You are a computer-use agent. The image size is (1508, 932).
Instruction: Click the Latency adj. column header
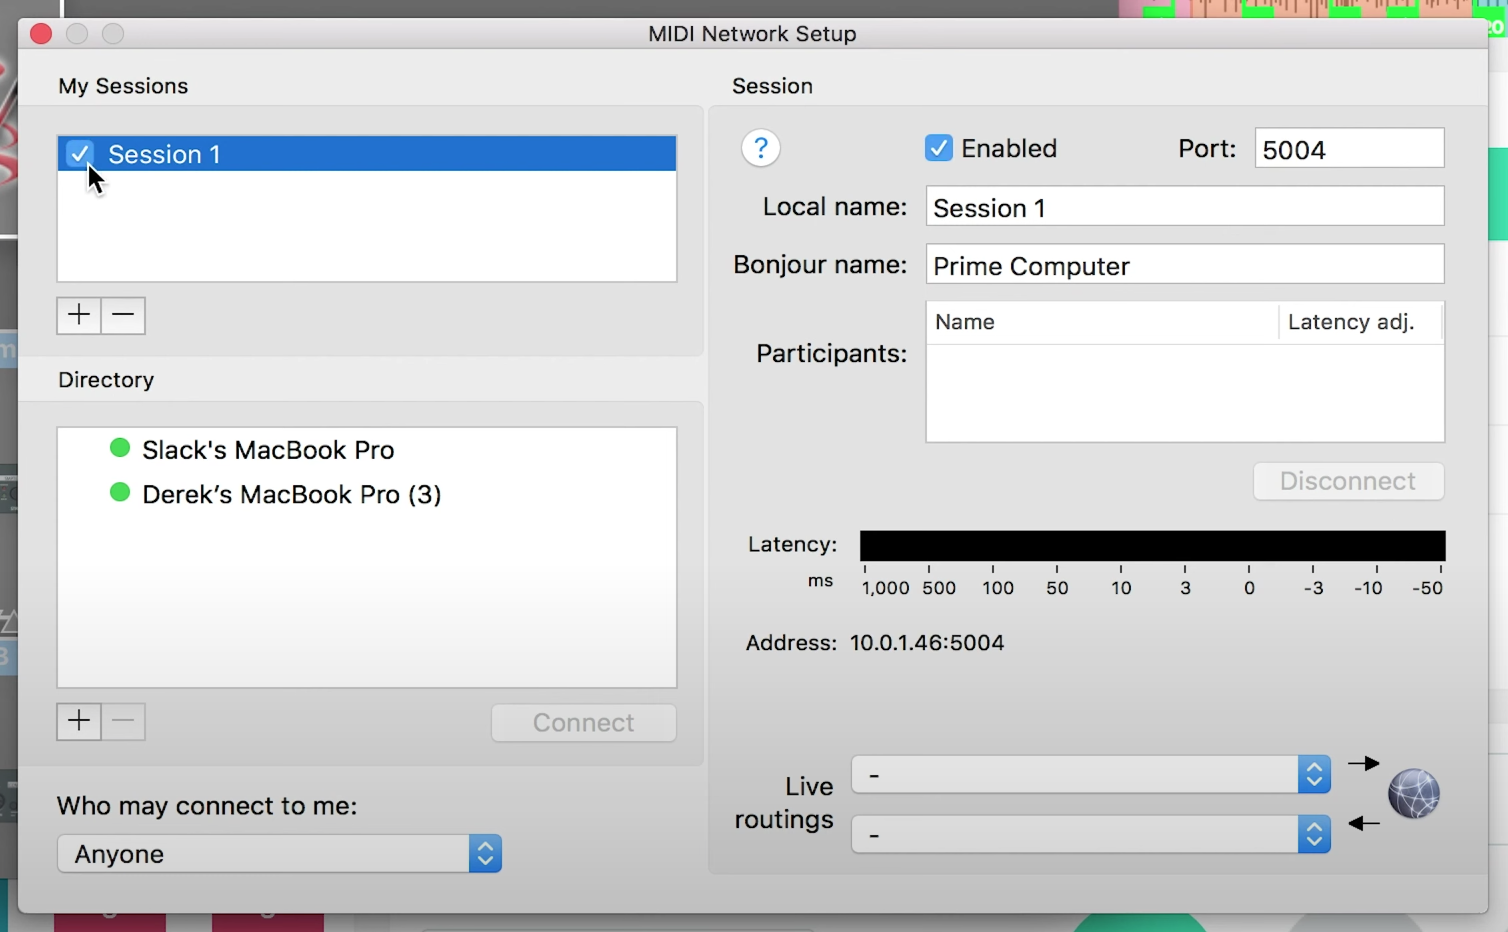click(x=1351, y=322)
